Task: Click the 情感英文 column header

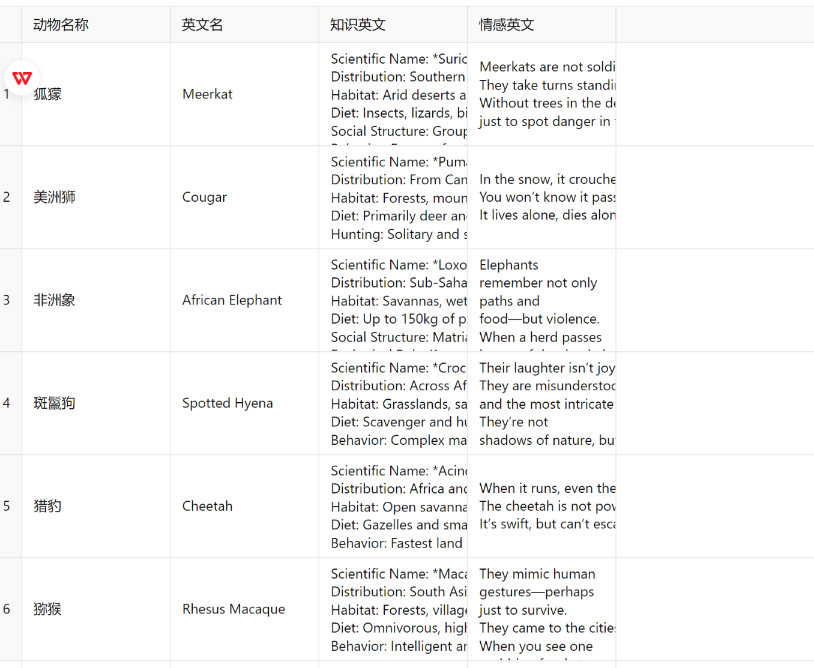Action: 507,24
